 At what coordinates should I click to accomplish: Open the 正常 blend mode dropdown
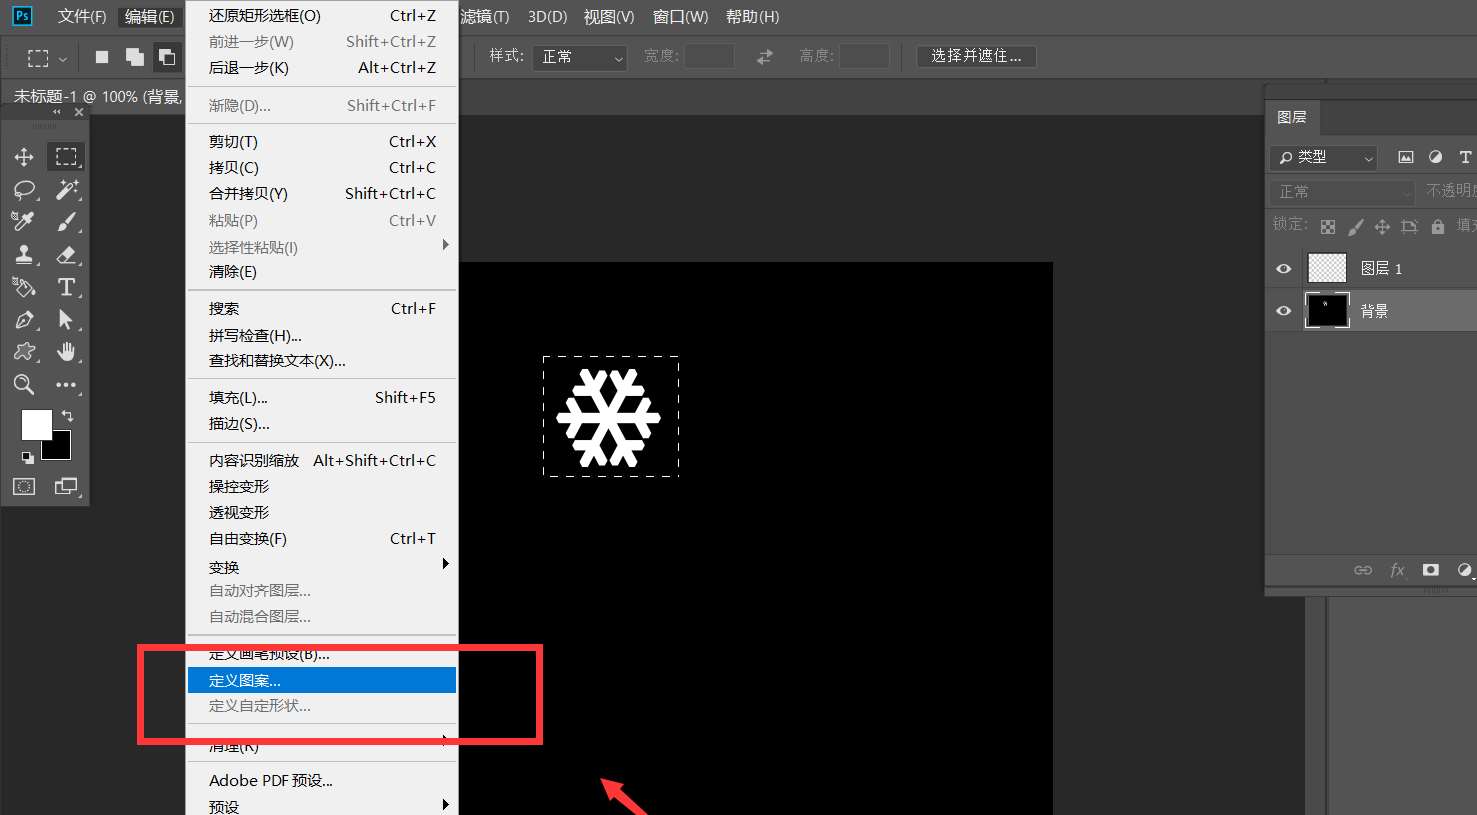tap(1341, 190)
